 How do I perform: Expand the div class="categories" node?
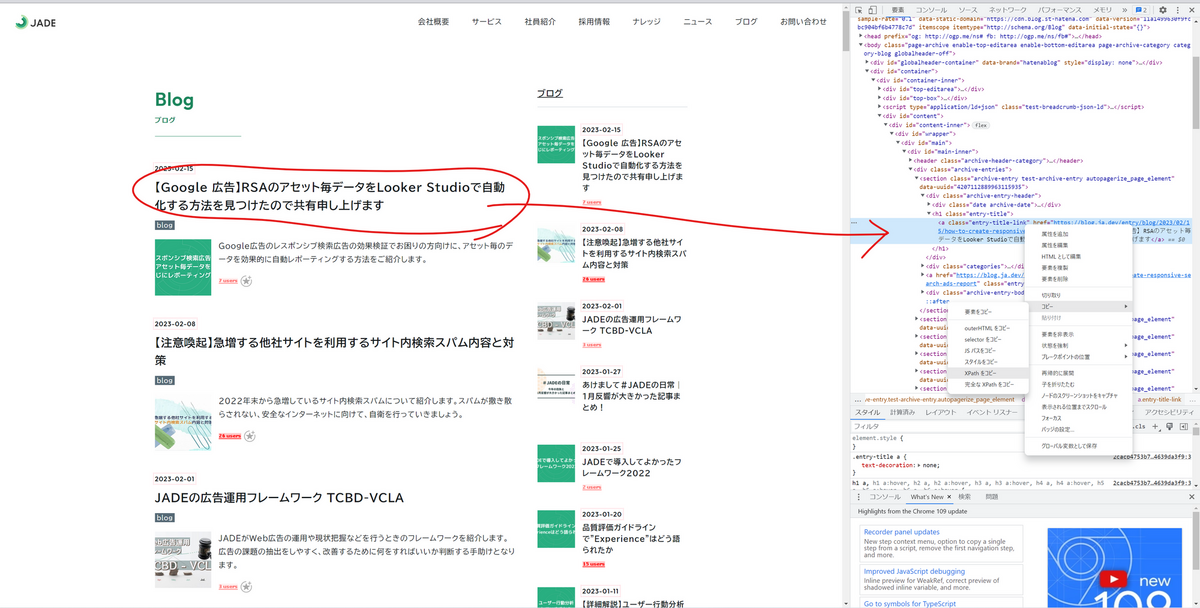pyautogui.click(x=922, y=266)
